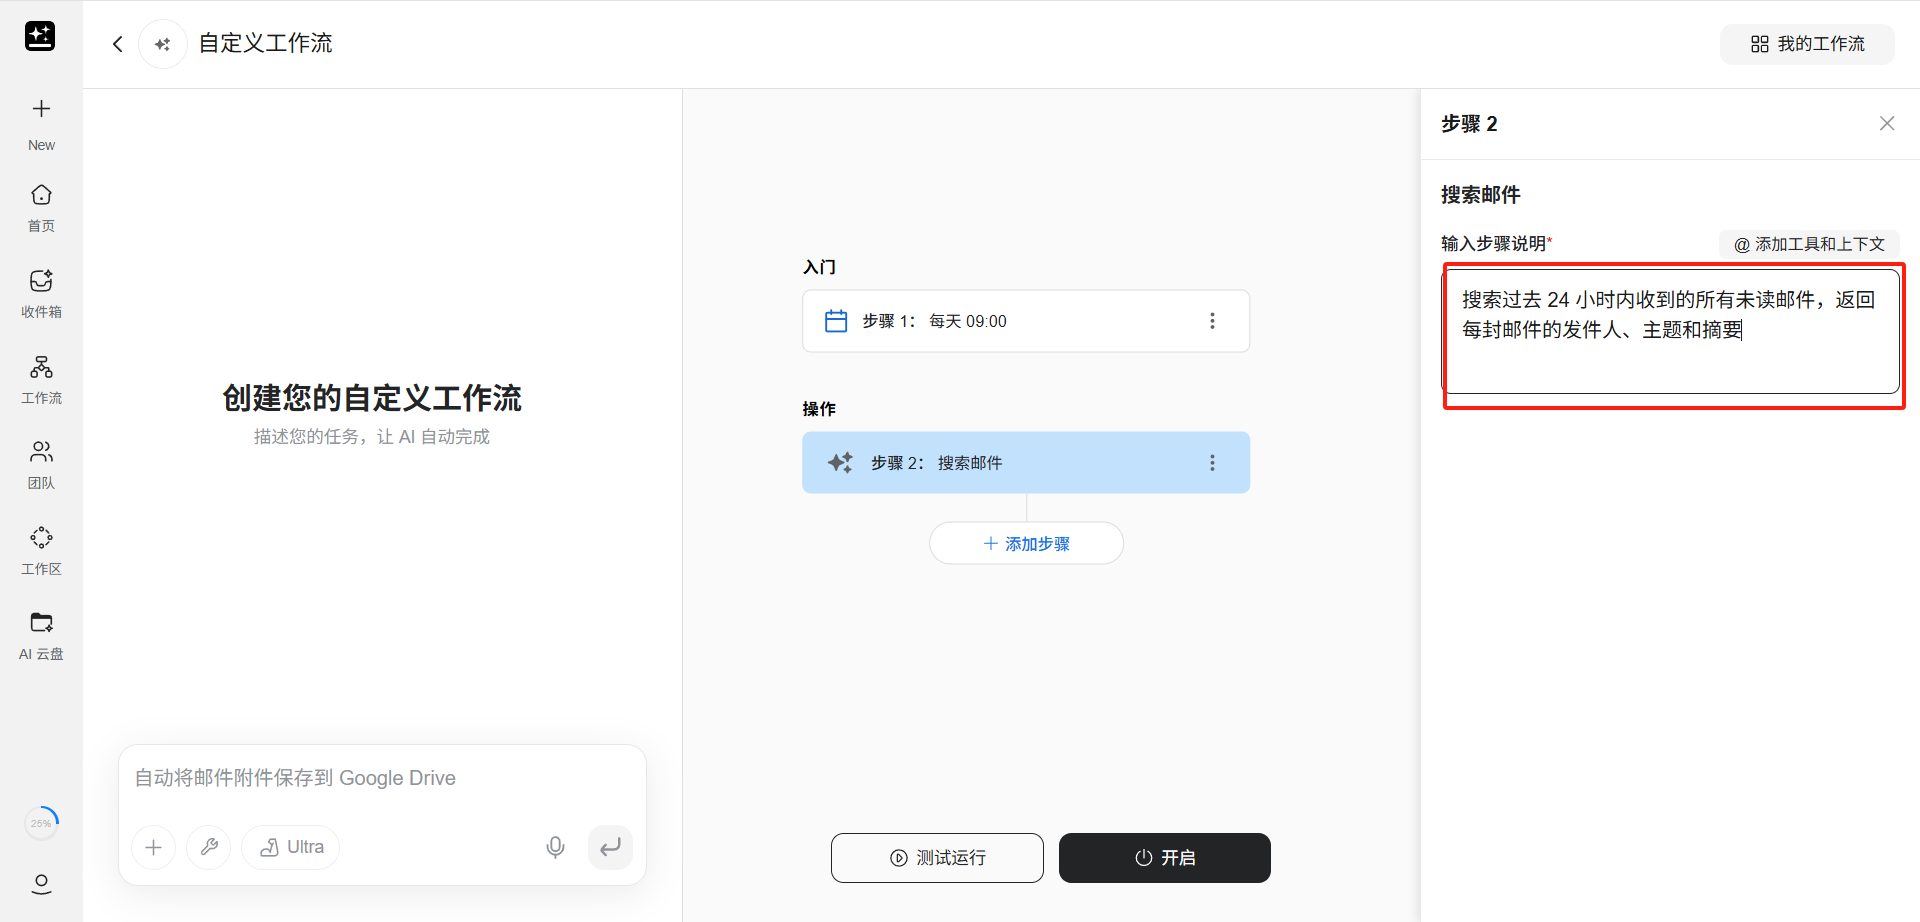Open the Ultra model selector

pyautogui.click(x=291, y=848)
